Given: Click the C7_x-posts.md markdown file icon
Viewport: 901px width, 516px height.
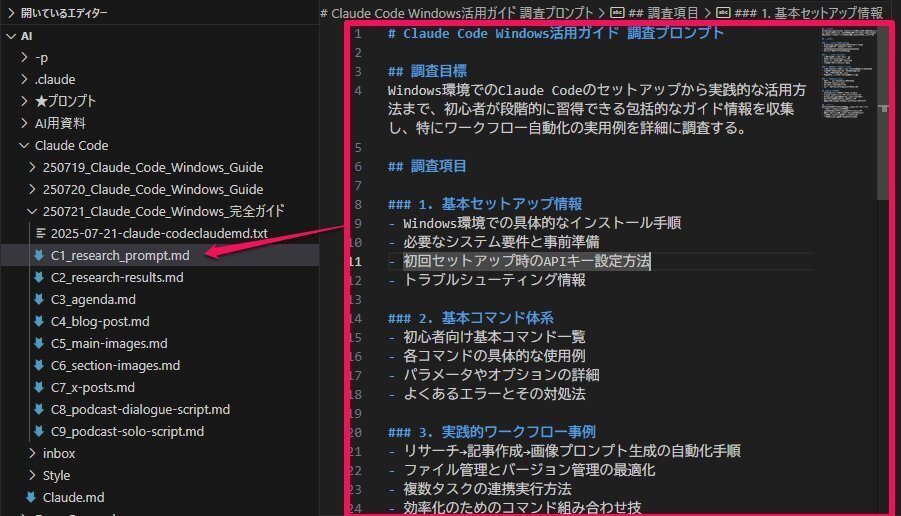Looking at the screenshot, I should [39, 387].
